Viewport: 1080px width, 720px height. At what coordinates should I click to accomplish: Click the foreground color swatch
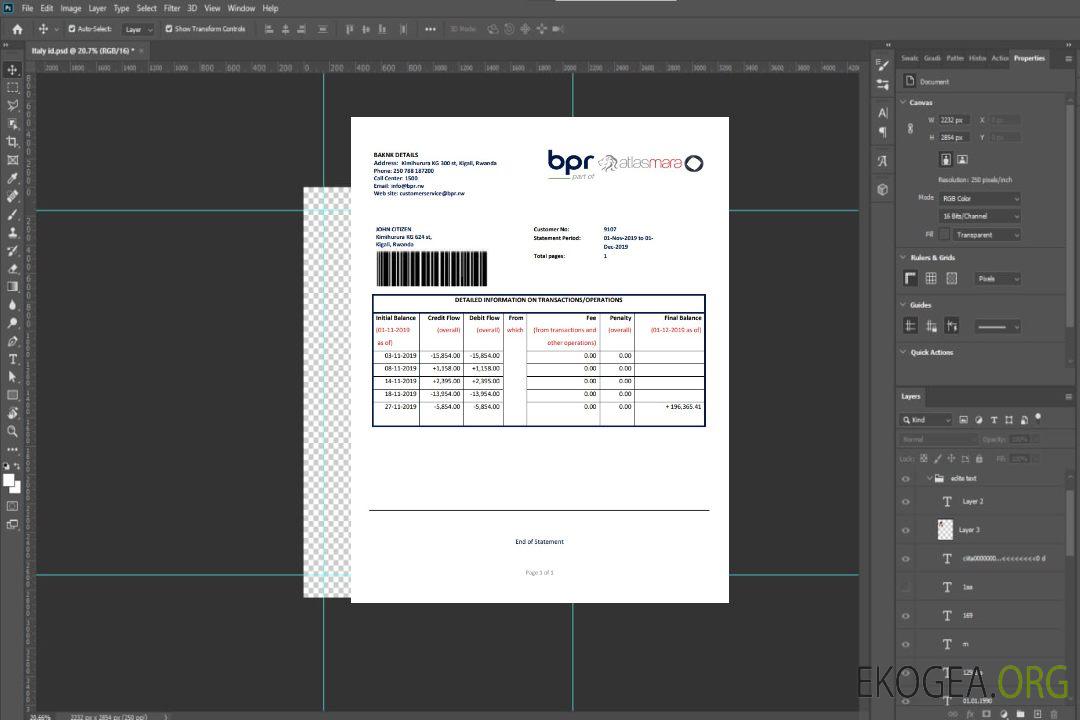[x=9, y=480]
